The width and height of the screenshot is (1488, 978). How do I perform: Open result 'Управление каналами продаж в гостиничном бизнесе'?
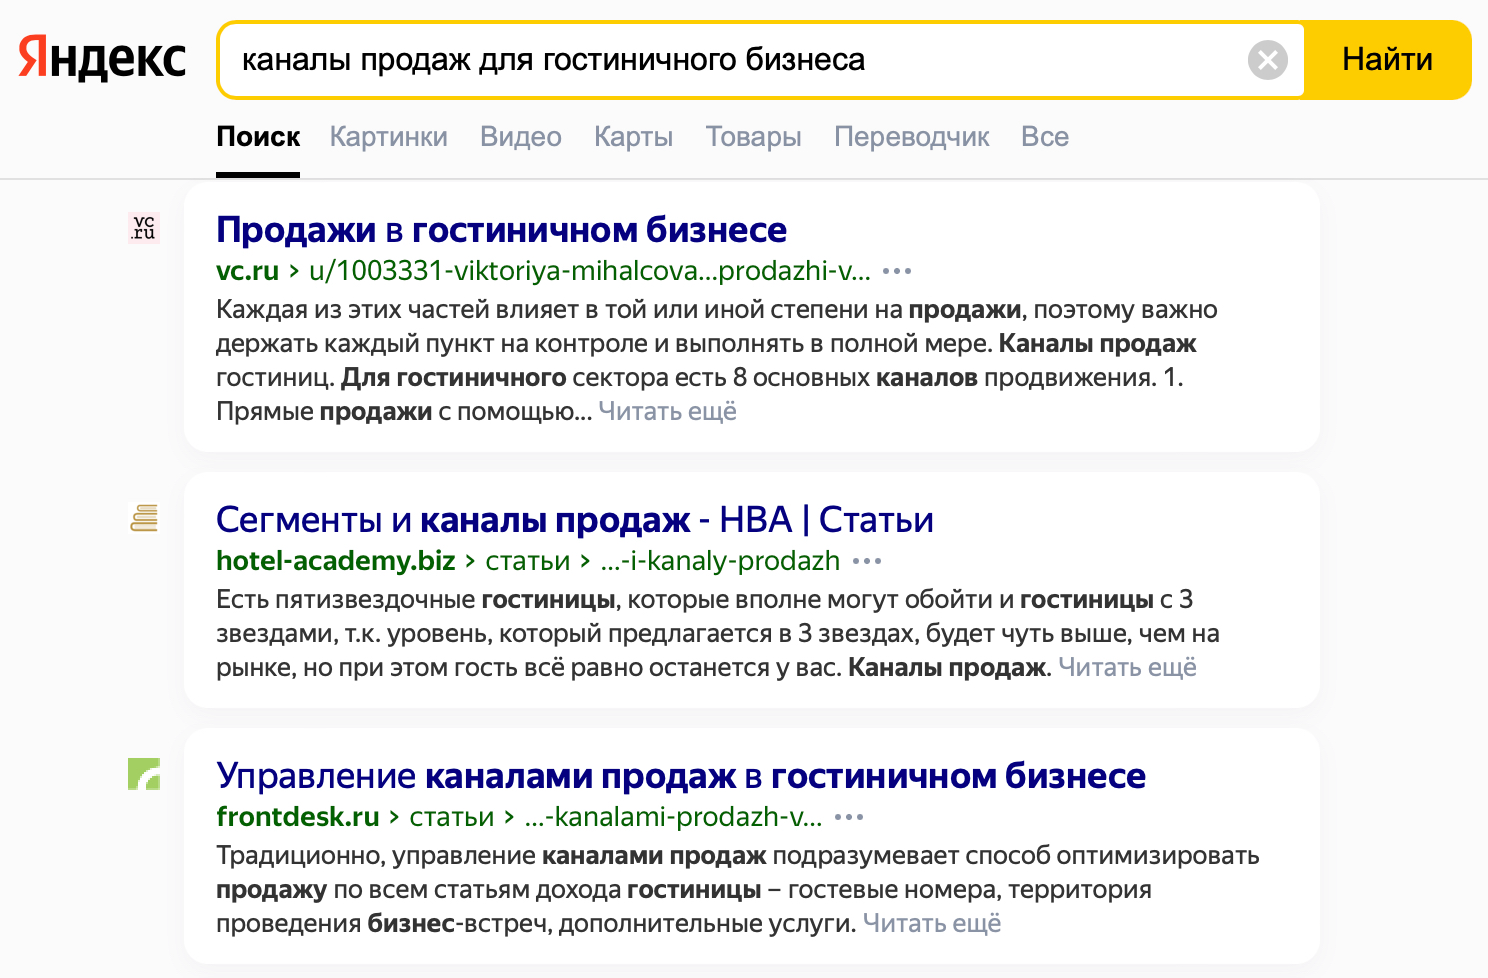tap(681, 776)
